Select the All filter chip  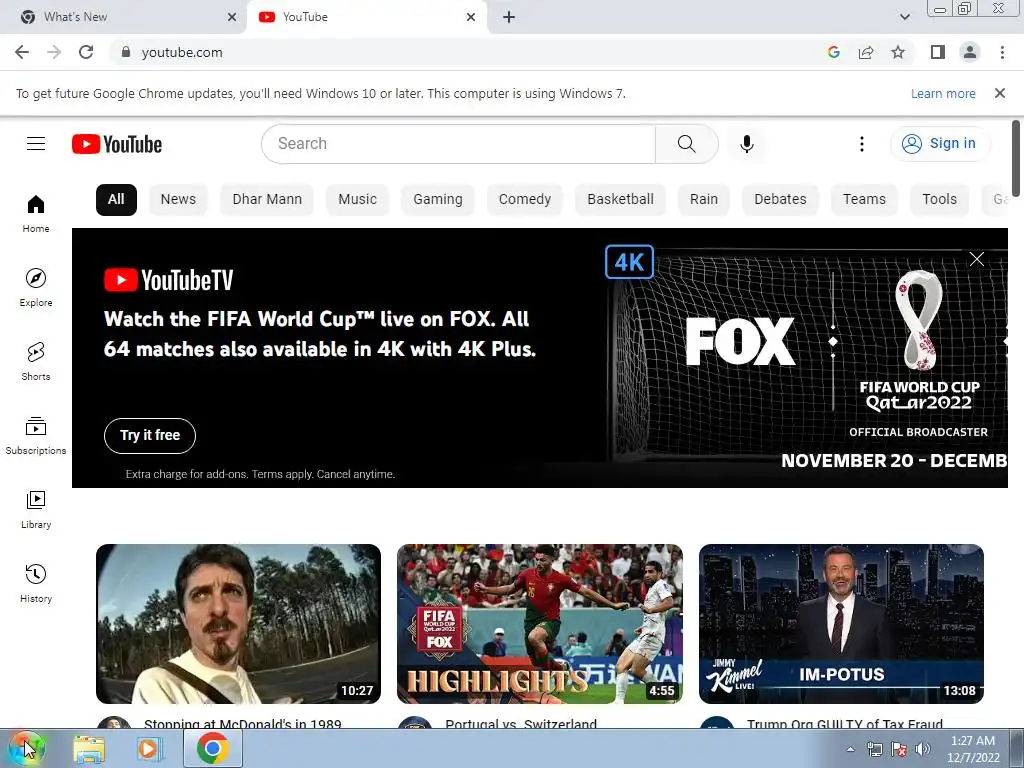tap(116, 200)
